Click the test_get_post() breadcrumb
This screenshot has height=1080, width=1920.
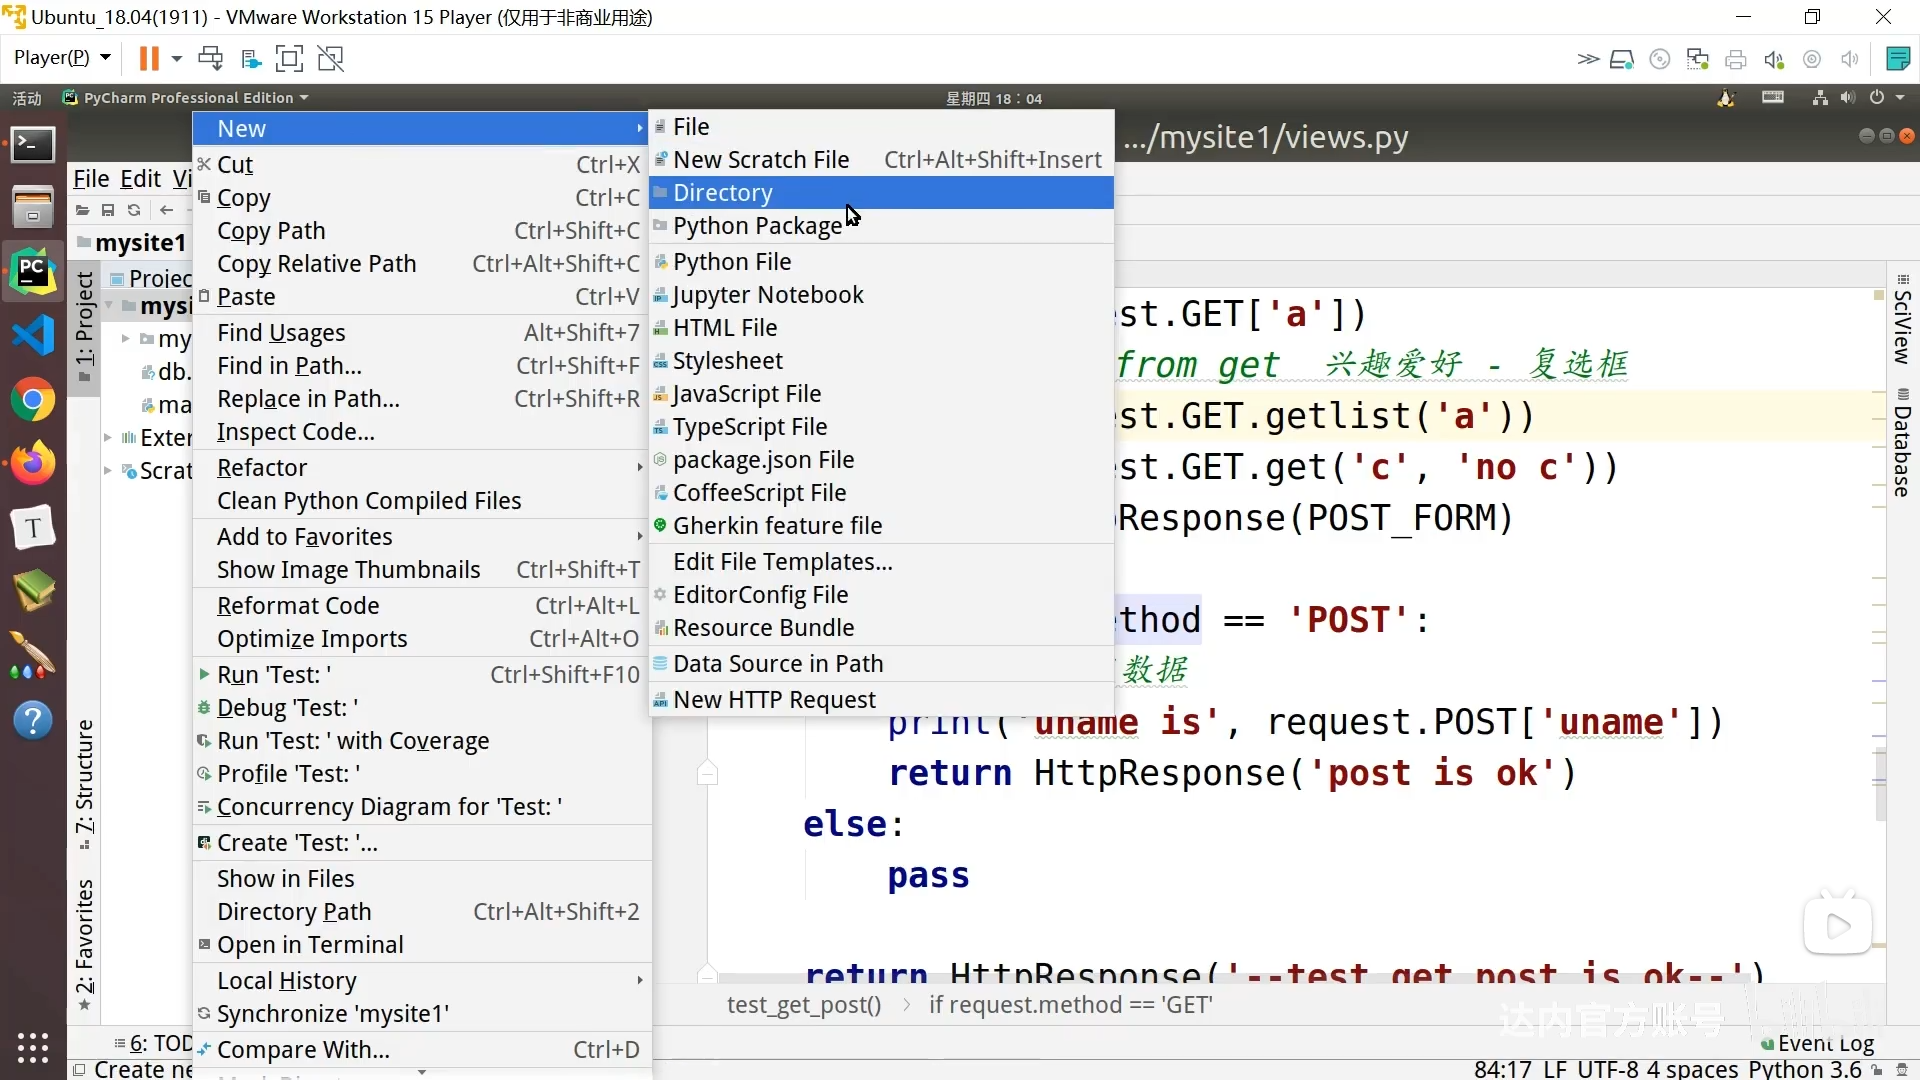(804, 1005)
